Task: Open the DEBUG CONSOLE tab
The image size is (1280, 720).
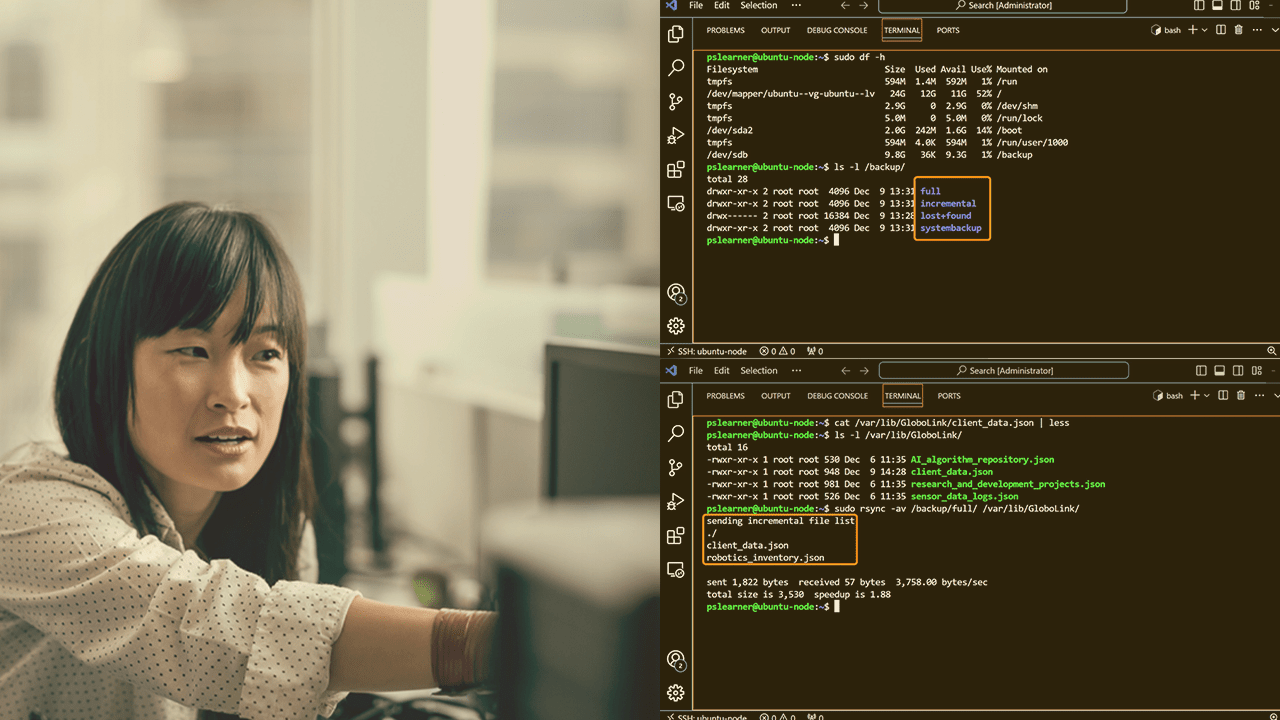Action: point(836,30)
